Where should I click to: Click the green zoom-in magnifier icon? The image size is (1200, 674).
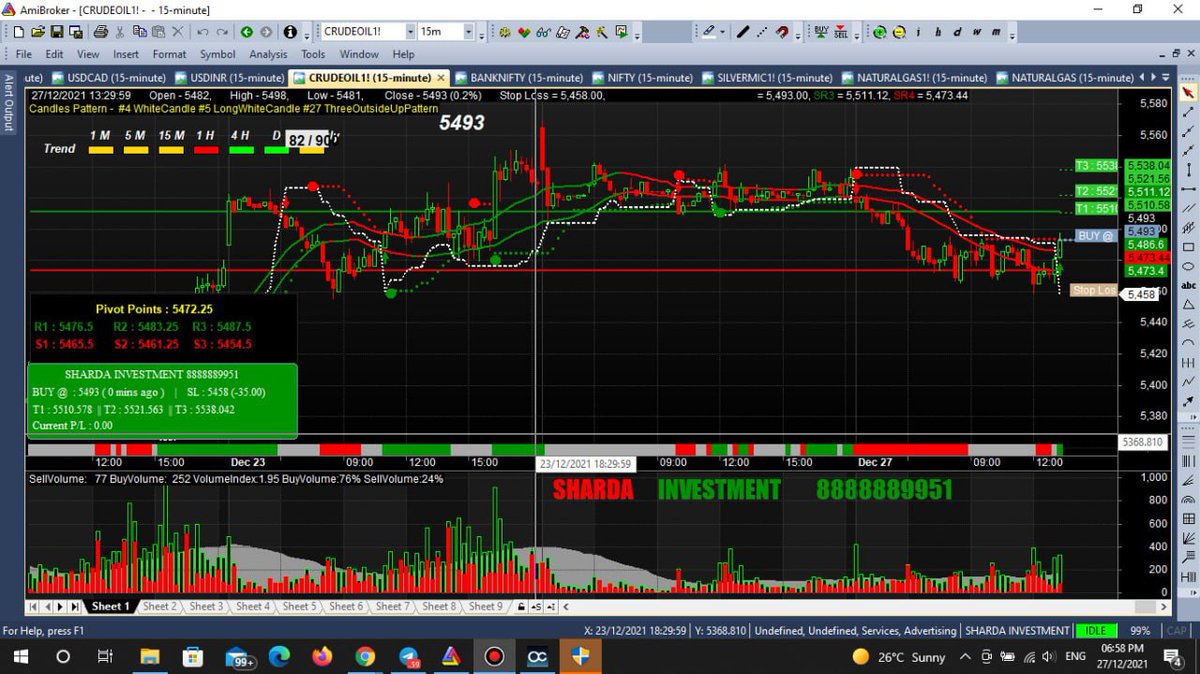pyautogui.click(x=880, y=32)
